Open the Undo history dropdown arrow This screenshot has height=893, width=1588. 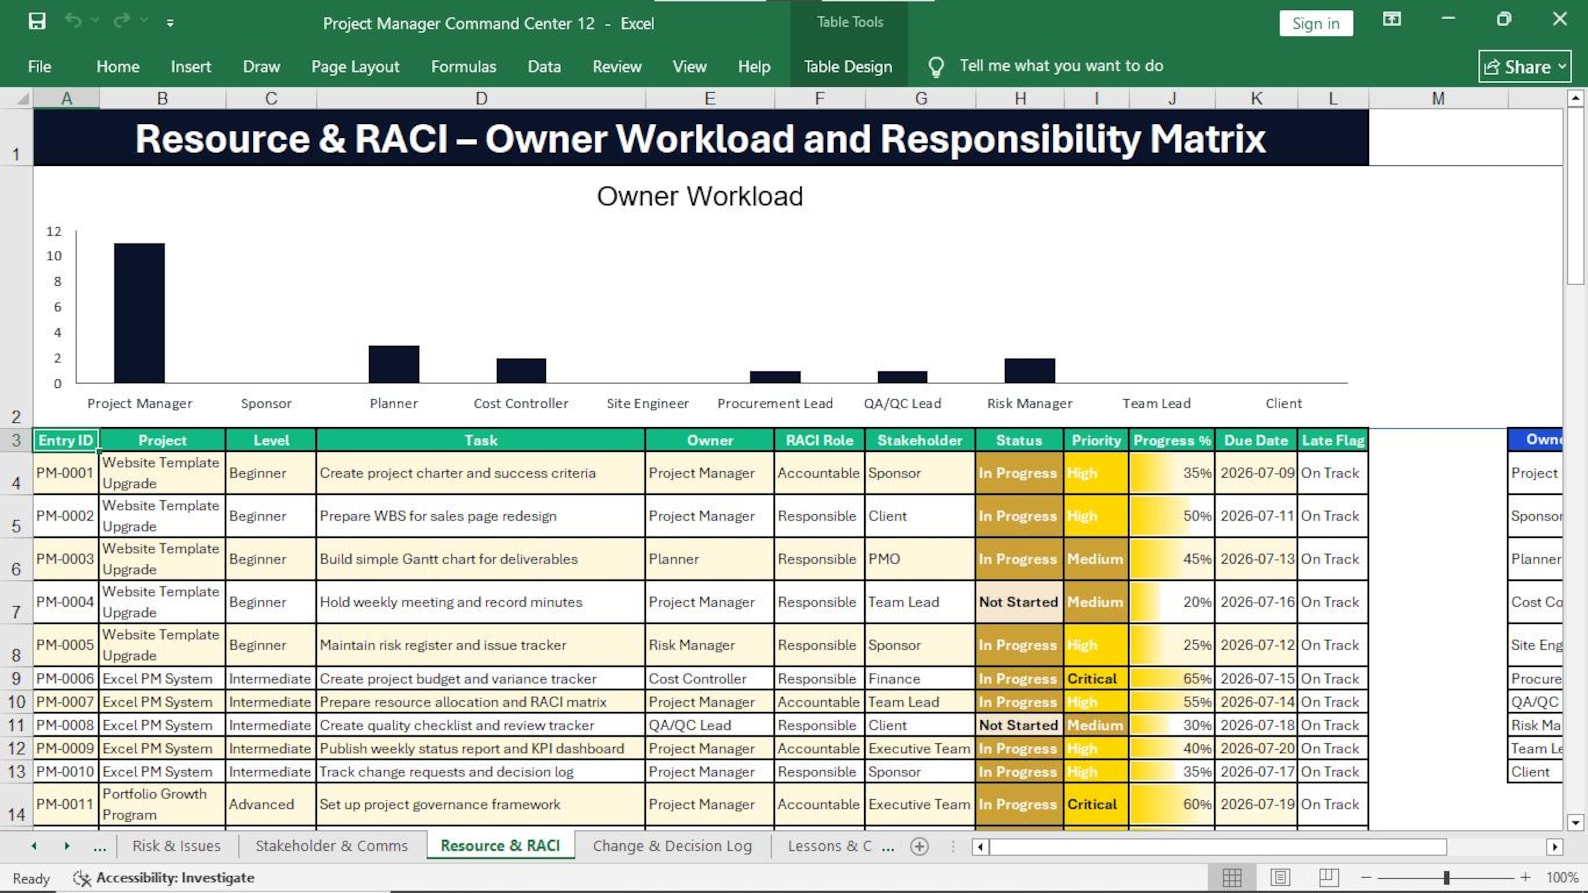coord(95,21)
